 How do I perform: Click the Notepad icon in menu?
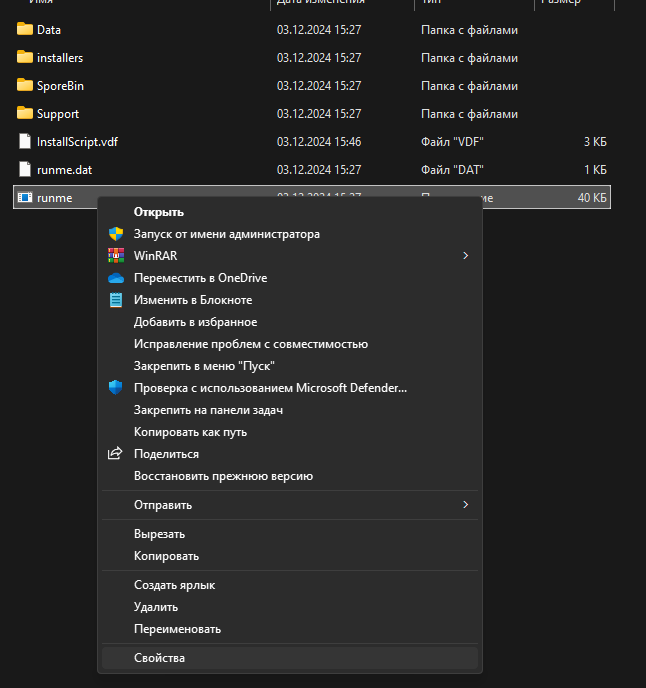(x=116, y=300)
